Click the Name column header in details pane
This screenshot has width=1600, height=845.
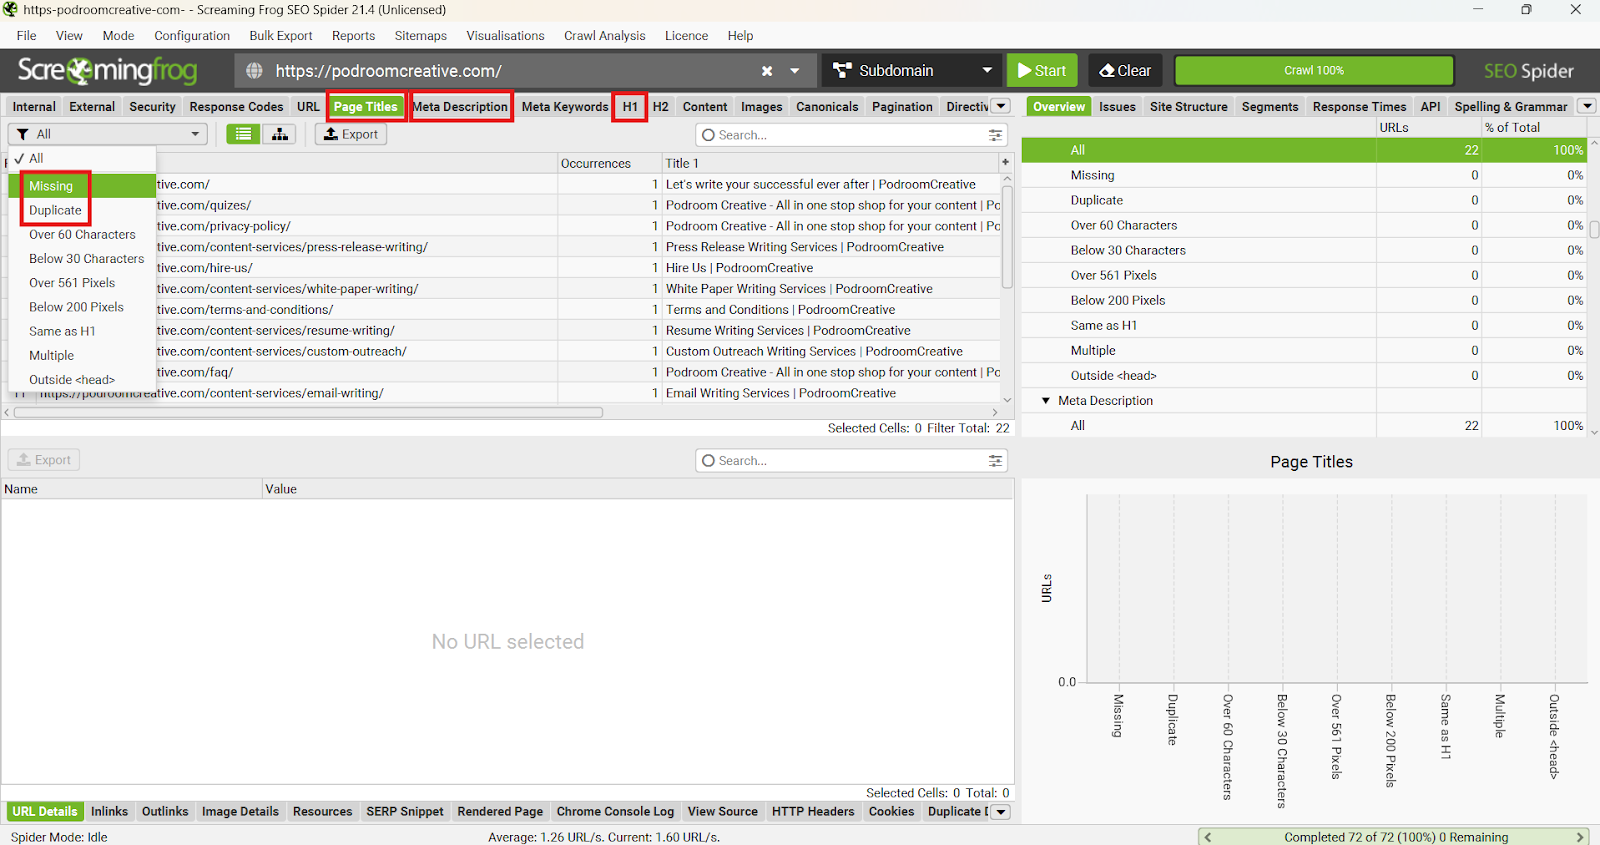click(131, 489)
